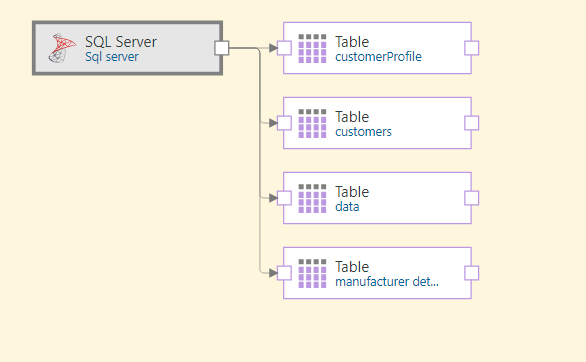Click the customerProfile table grid icon

[312, 49]
